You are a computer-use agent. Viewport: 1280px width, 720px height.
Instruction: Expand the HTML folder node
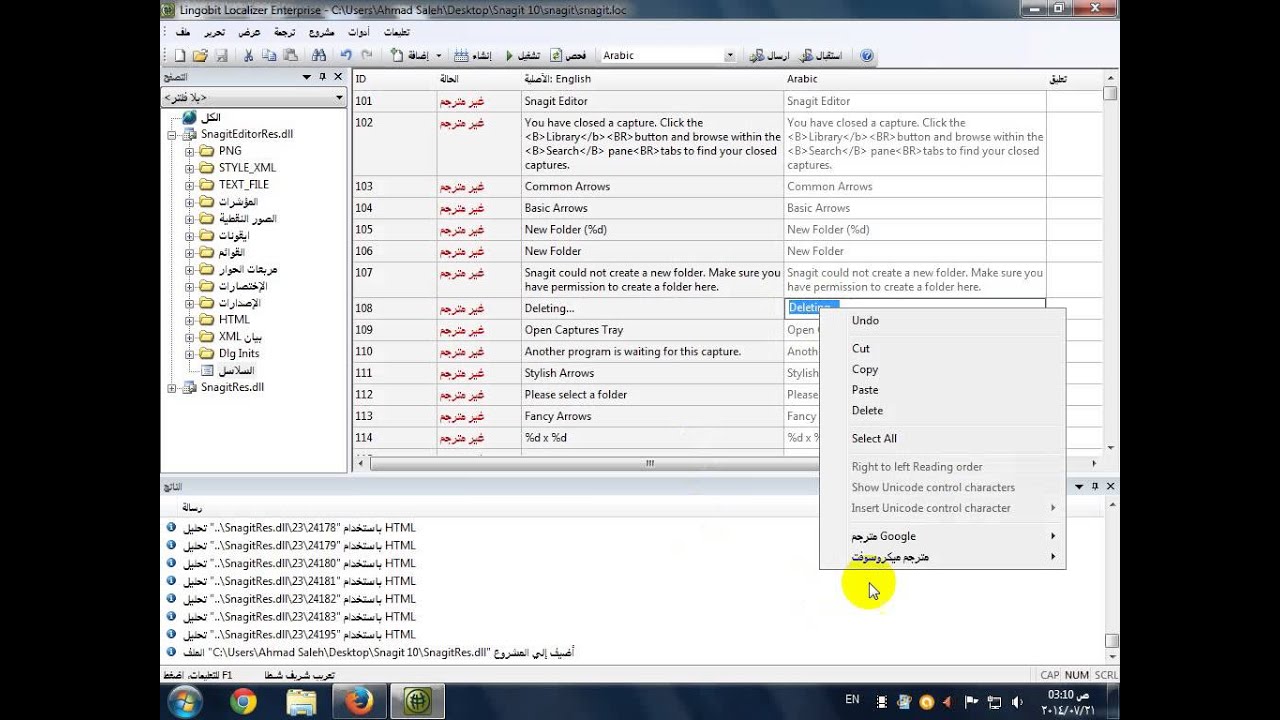[190, 320]
